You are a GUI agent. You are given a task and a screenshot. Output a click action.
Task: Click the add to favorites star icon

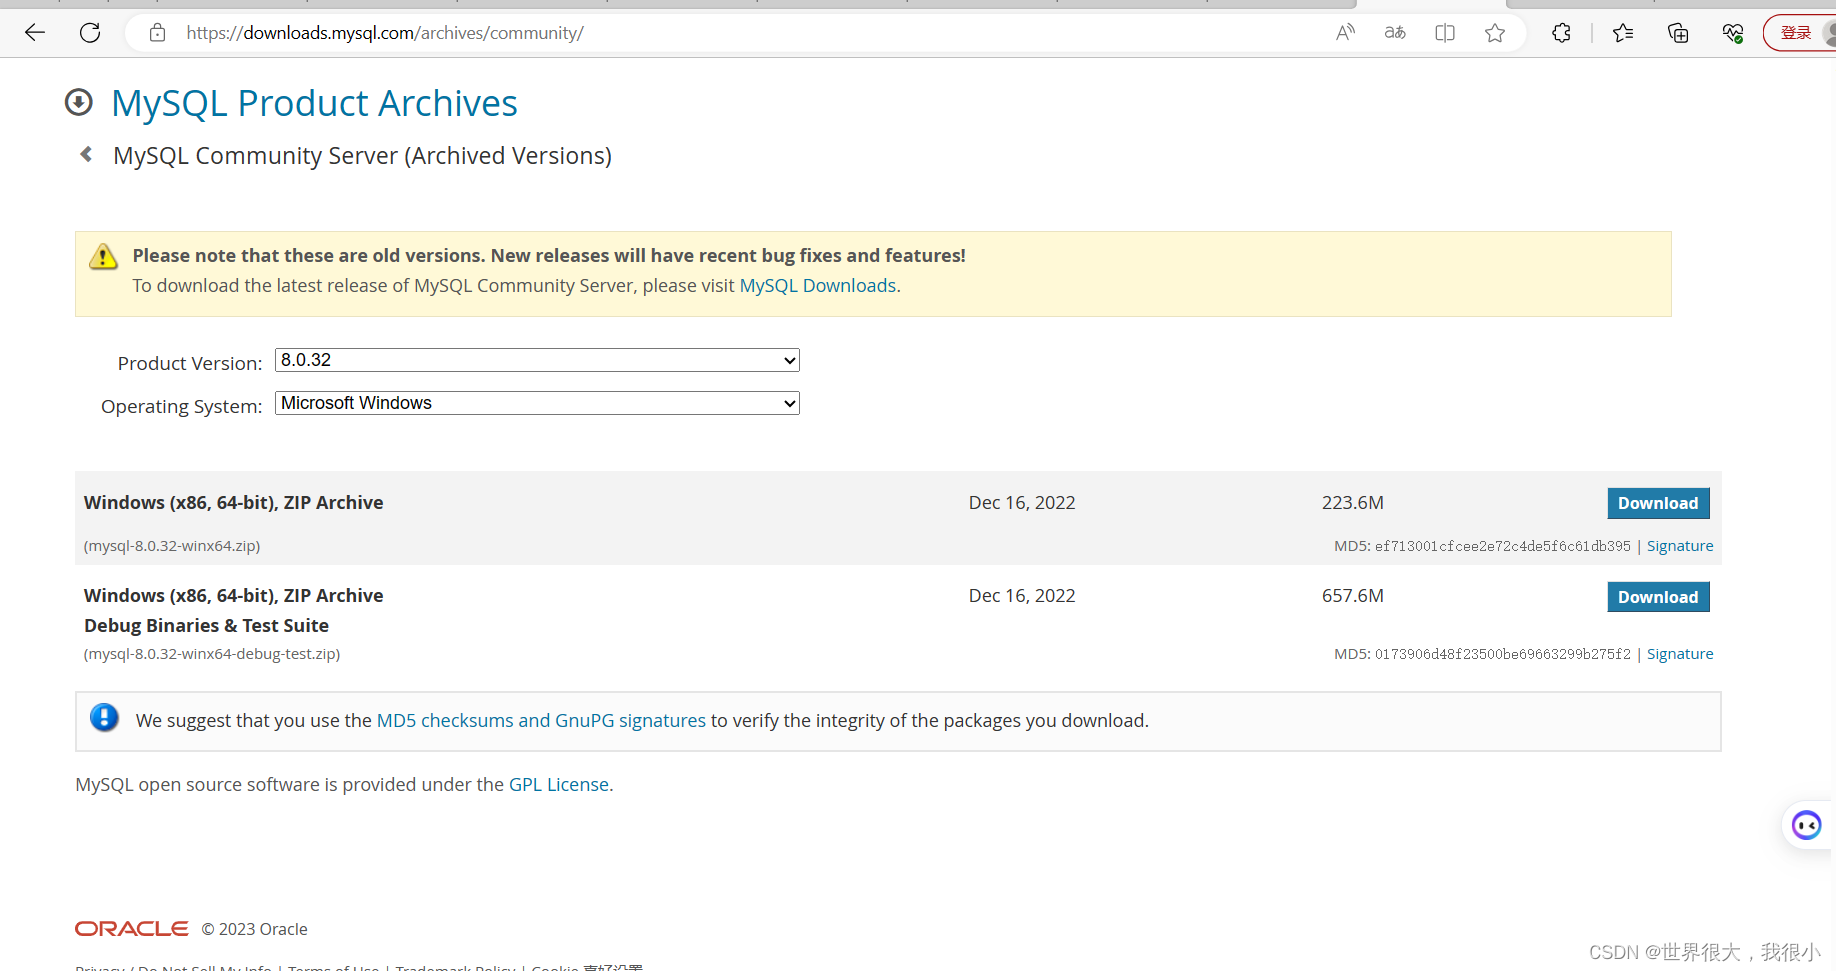[x=1495, y=32]
